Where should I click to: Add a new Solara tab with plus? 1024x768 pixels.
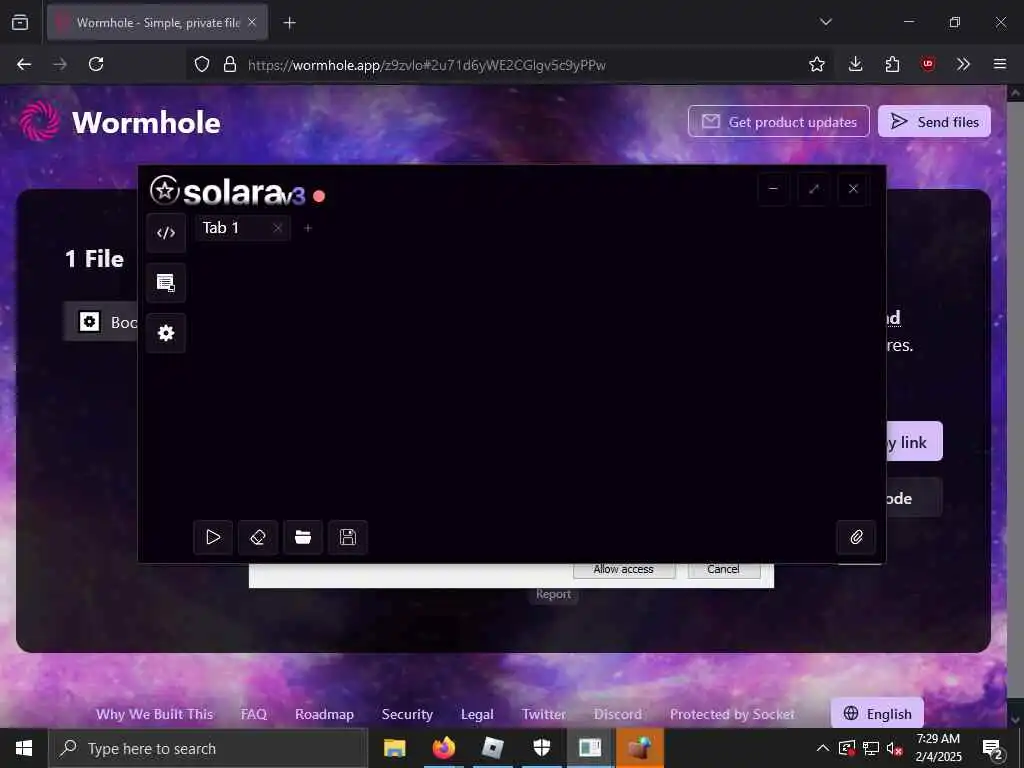coord(308,228)
